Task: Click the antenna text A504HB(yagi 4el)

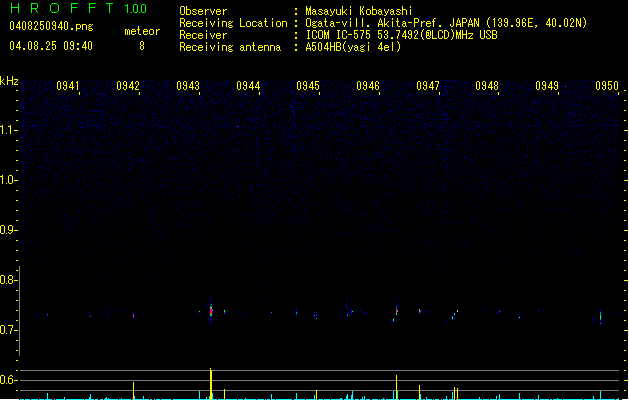Action: (x=353, y=47)
